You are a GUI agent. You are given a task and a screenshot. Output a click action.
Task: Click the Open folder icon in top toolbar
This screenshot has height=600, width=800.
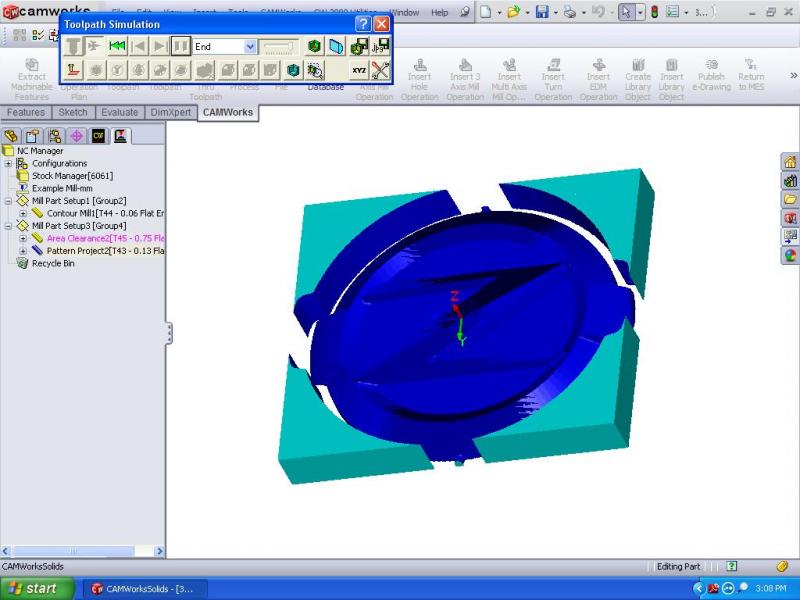tap(514, 12)
